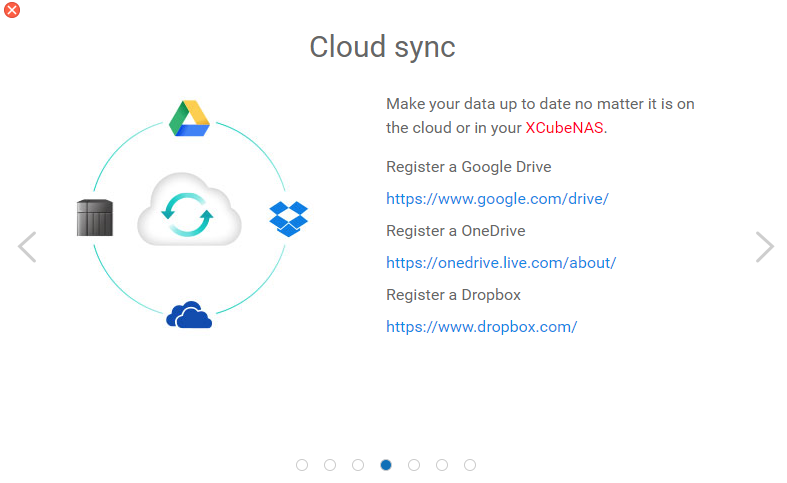
Task: Click the 'Register a Dropbox' text
Action: [453, 295]
